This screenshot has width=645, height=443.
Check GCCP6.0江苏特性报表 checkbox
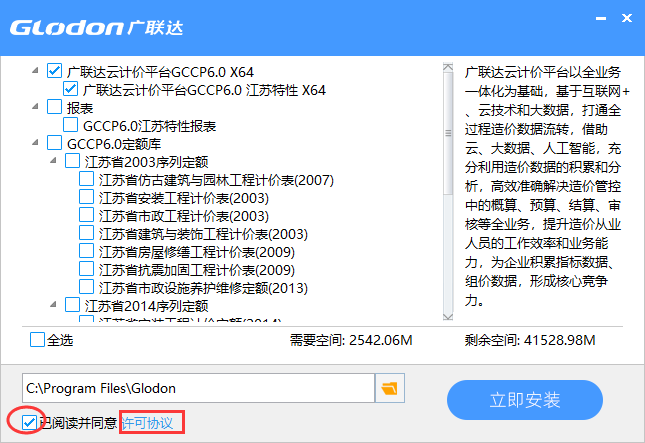click(x=70, y=125)
